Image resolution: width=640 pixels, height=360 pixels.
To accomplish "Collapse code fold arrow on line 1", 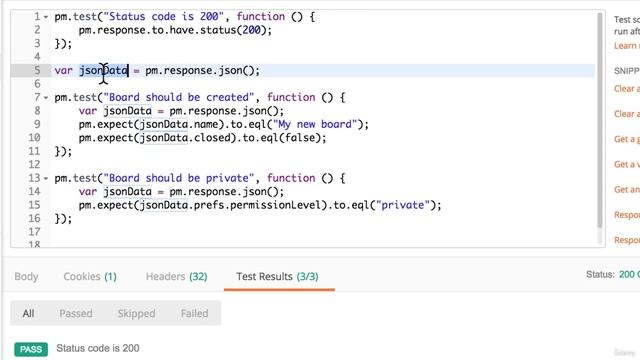I will tap(46, 17).
